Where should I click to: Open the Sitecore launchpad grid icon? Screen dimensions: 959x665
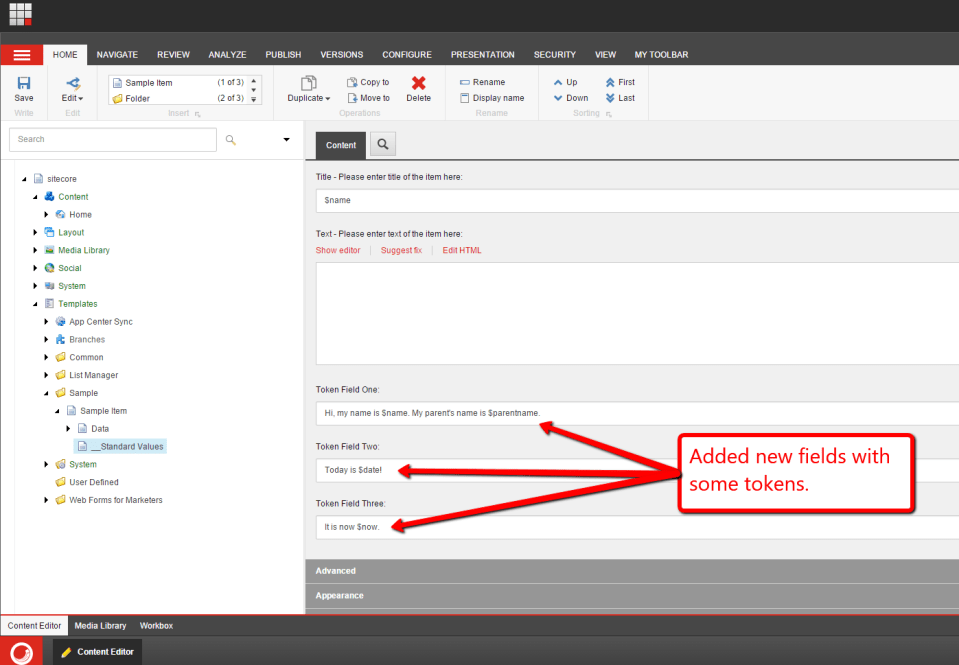pyautogui.click(x=21, y=14)
